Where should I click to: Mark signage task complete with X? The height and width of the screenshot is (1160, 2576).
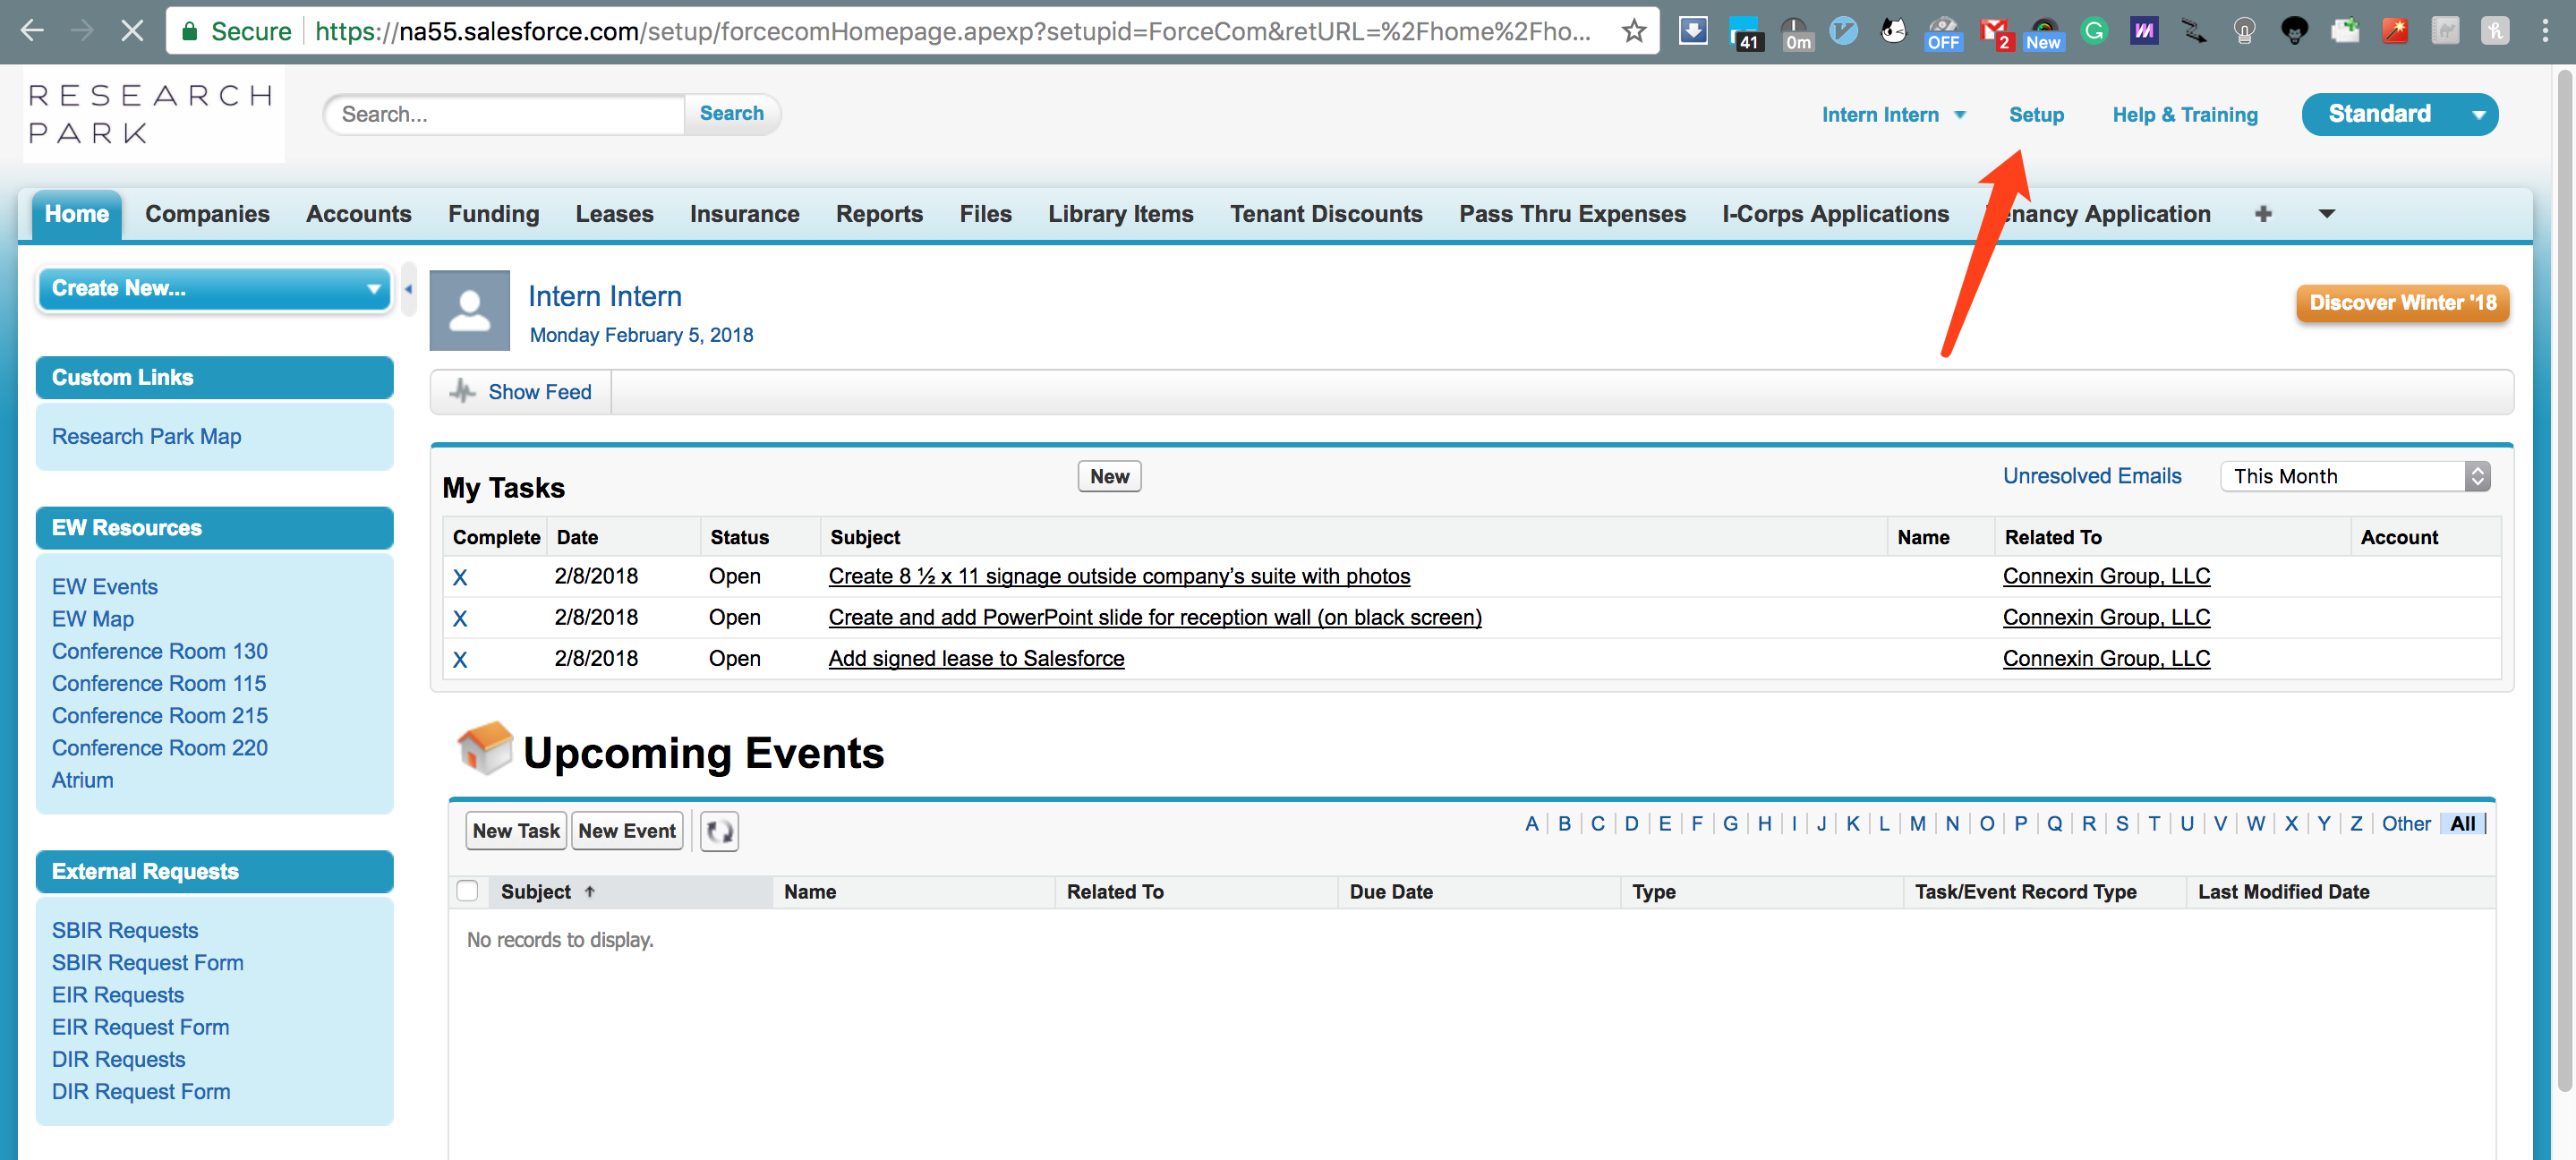pos(460,577)
